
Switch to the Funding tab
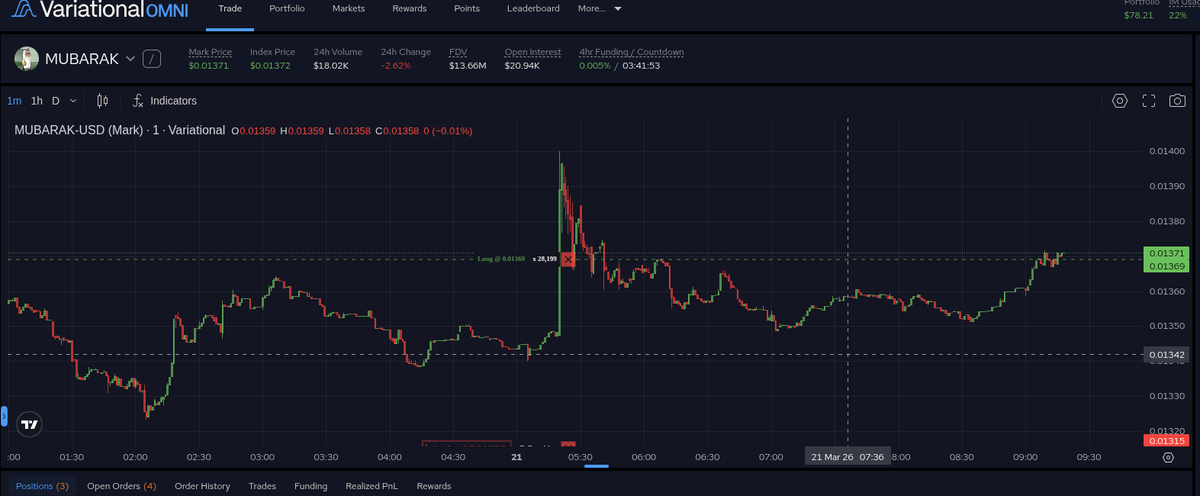[310, 486]
